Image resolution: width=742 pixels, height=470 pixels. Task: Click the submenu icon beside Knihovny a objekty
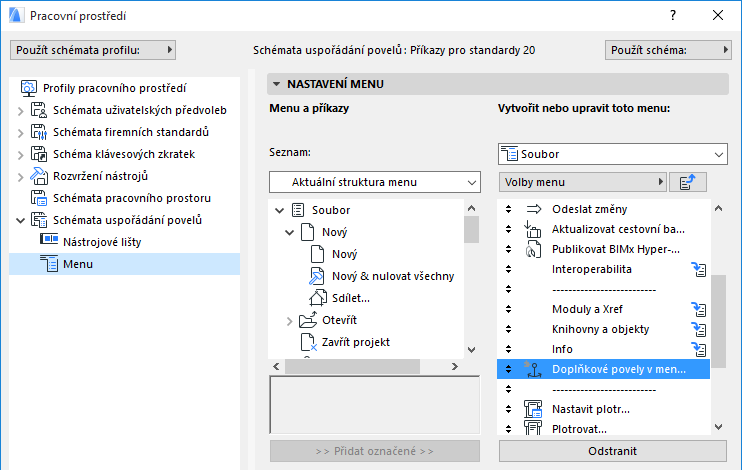(700, 329)
